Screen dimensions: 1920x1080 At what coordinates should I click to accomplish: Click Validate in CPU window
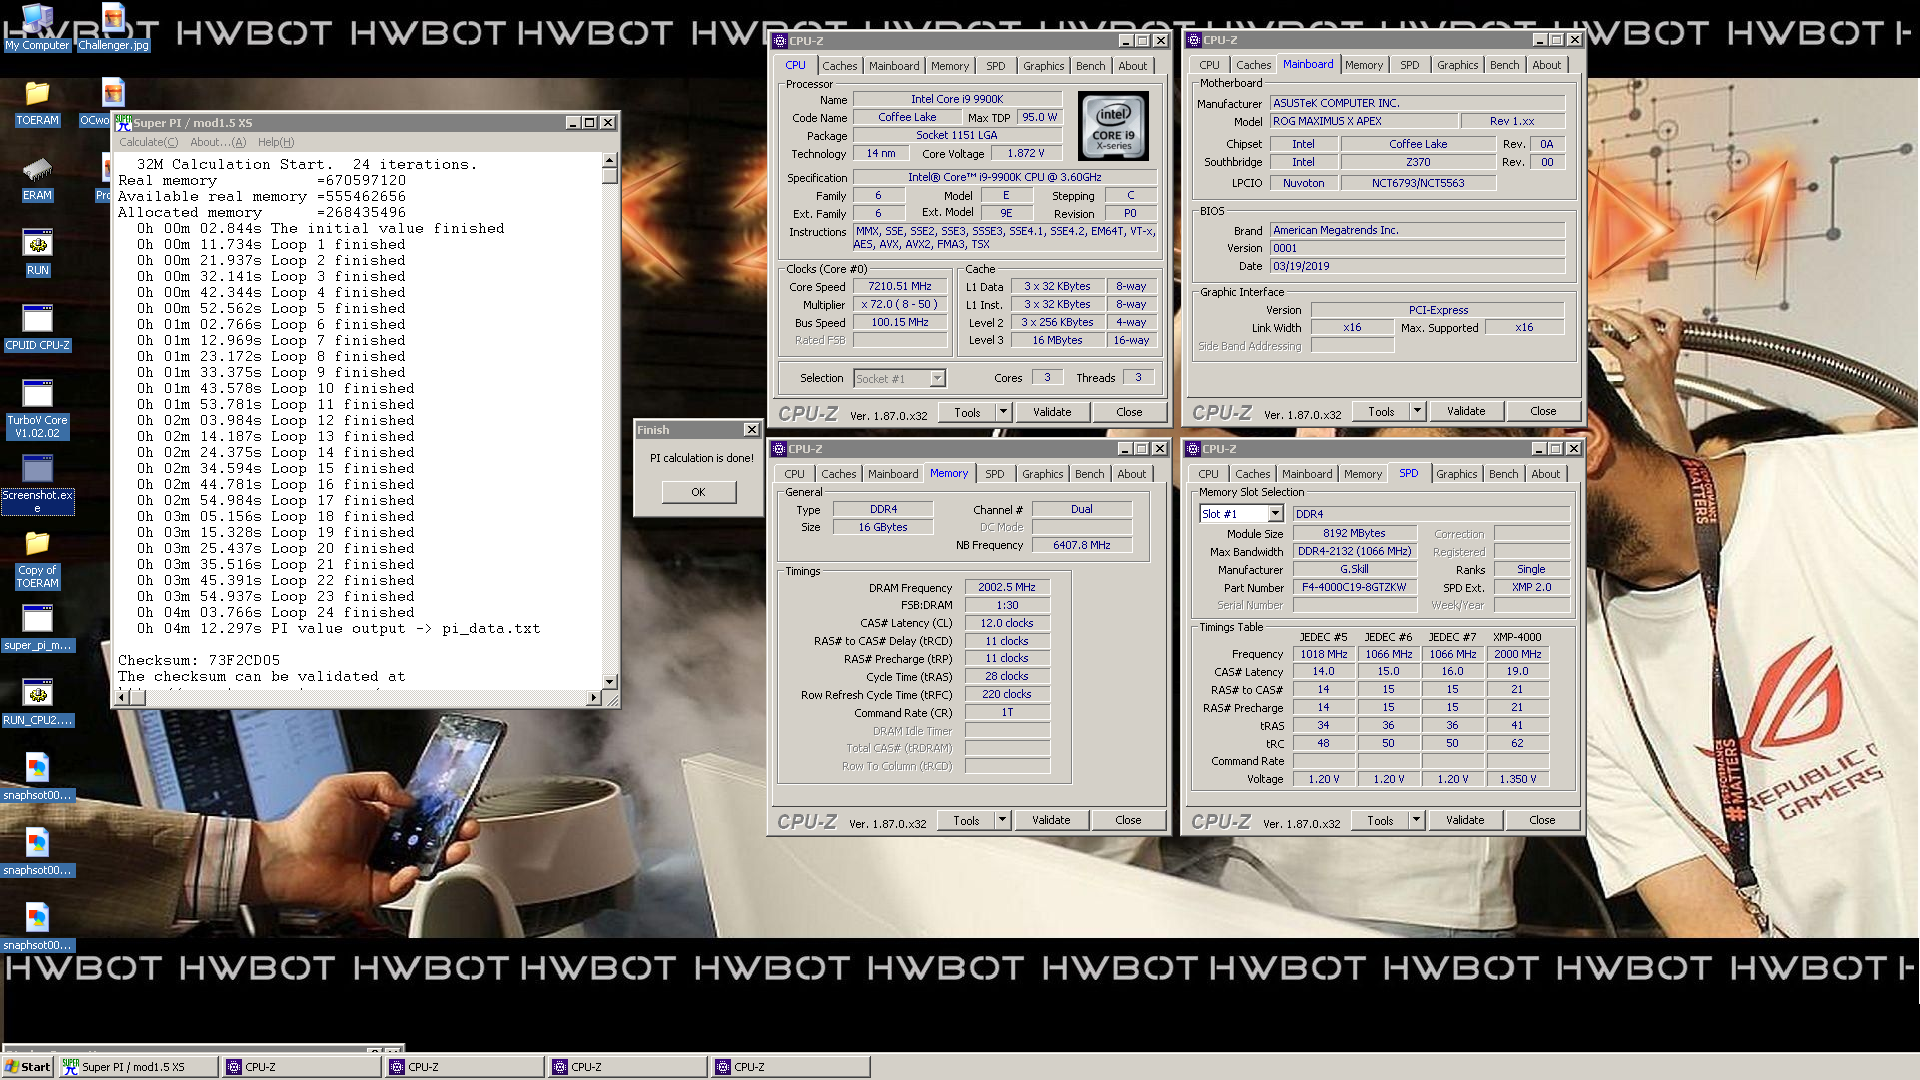click(x=1052, y=412)
